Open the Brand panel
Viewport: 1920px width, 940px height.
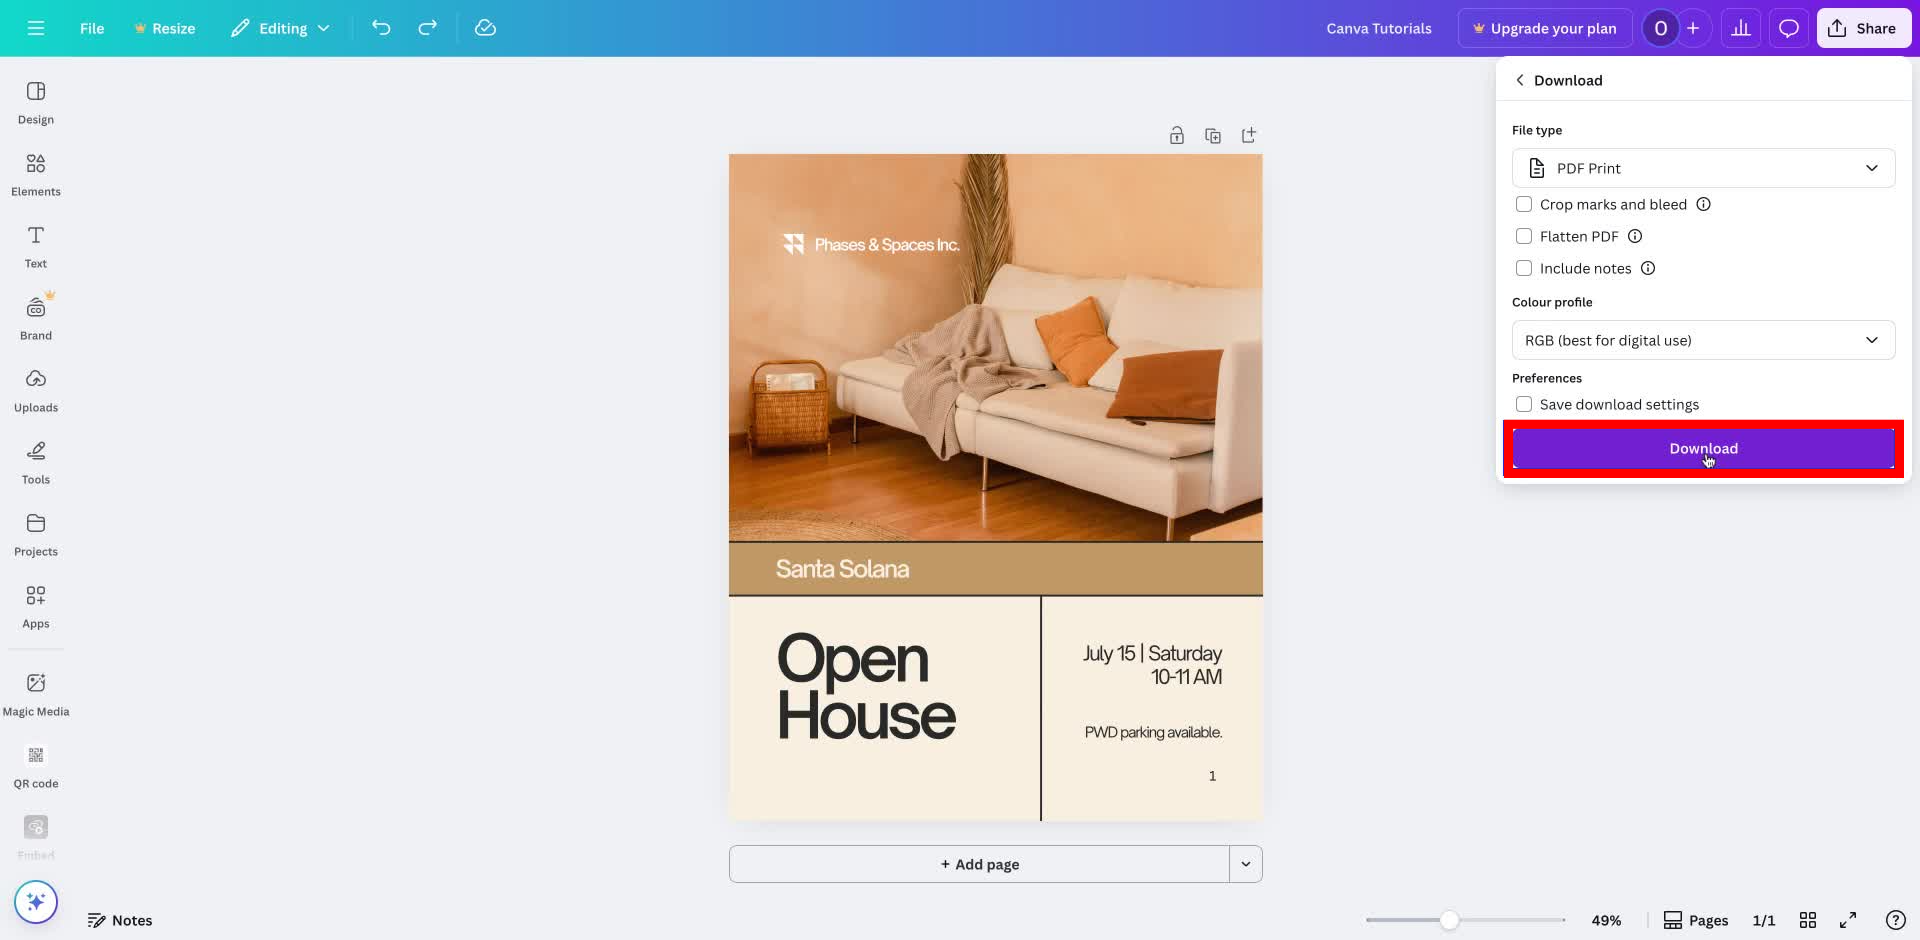pyautogui.click(x=35, y=317)
